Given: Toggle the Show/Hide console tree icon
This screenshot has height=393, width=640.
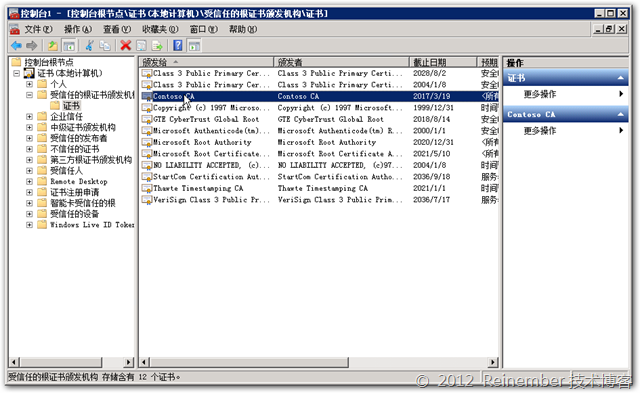Looking at the screenshot, I should (69, 46).
